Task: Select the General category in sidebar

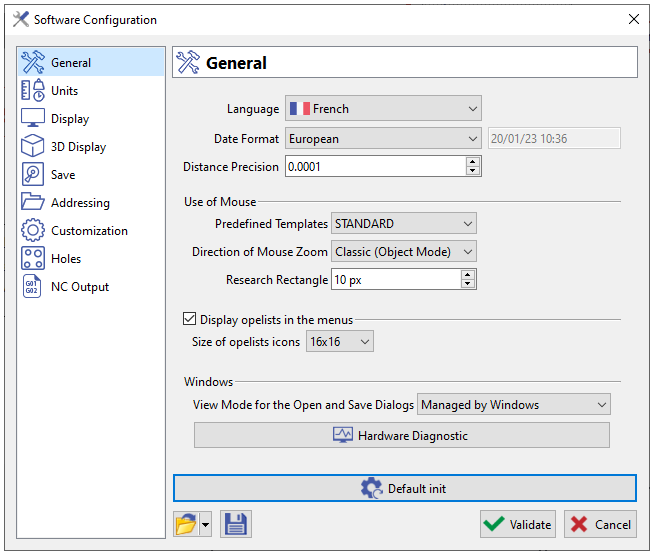Action: (70, 63)
